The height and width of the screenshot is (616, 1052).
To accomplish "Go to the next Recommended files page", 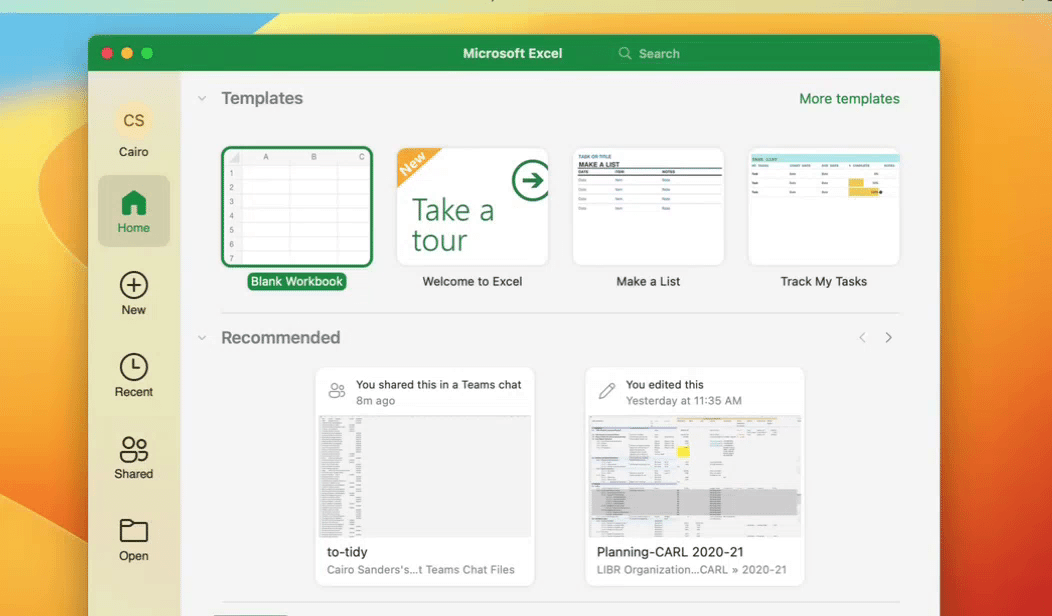I will pos(888,338).
